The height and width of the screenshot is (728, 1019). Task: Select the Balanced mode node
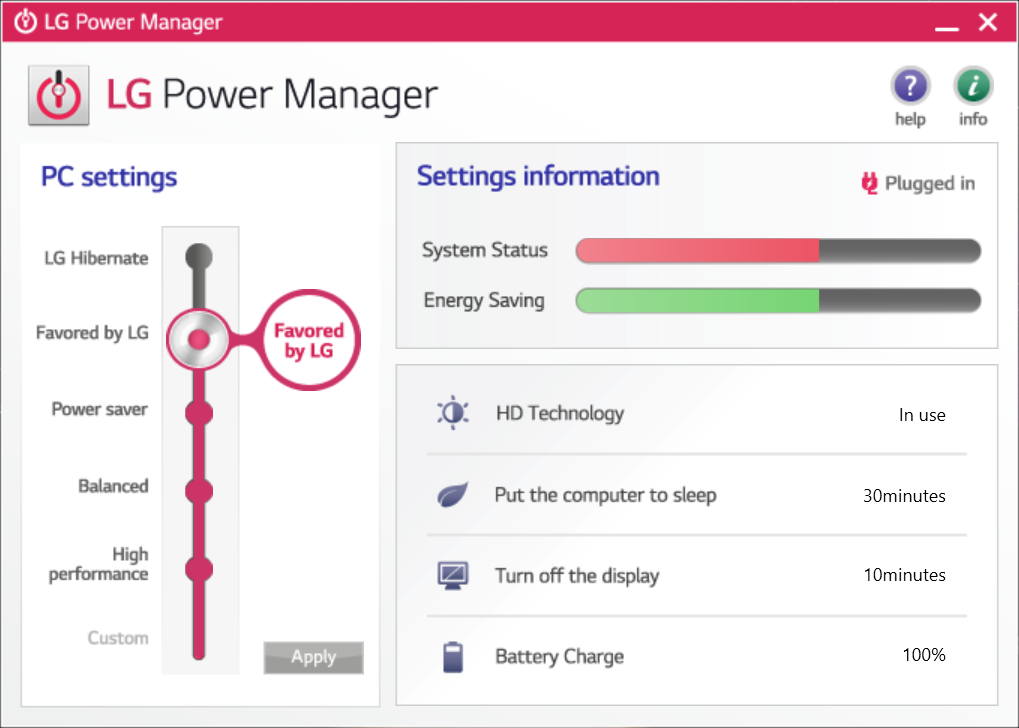click(198, 489)
